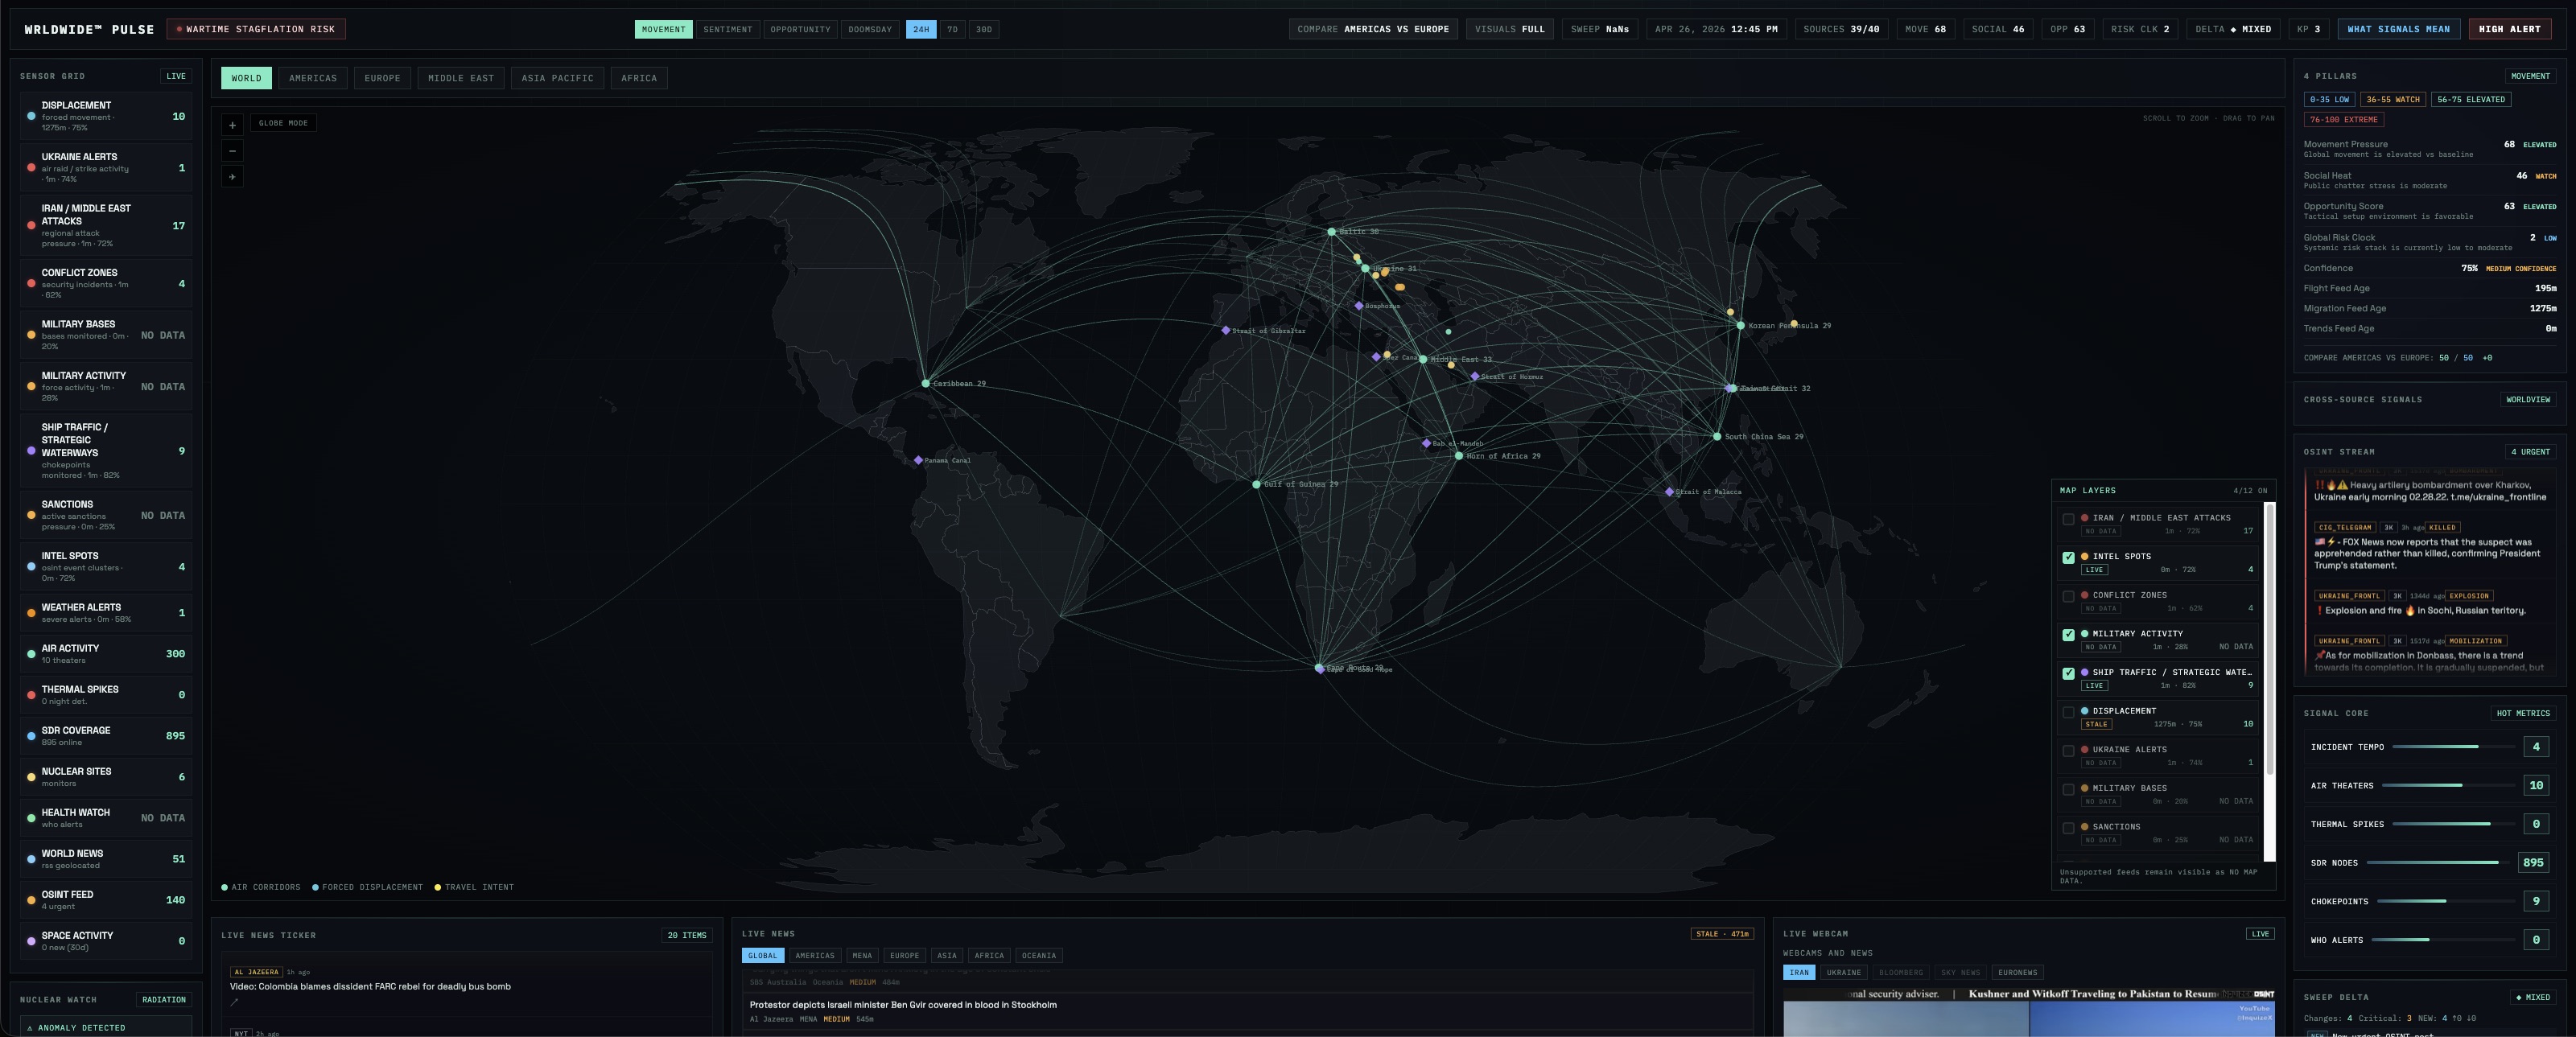Click the airplane icon below the zoom controls
The image size is (2576, 1037).
tap(232, 177)
